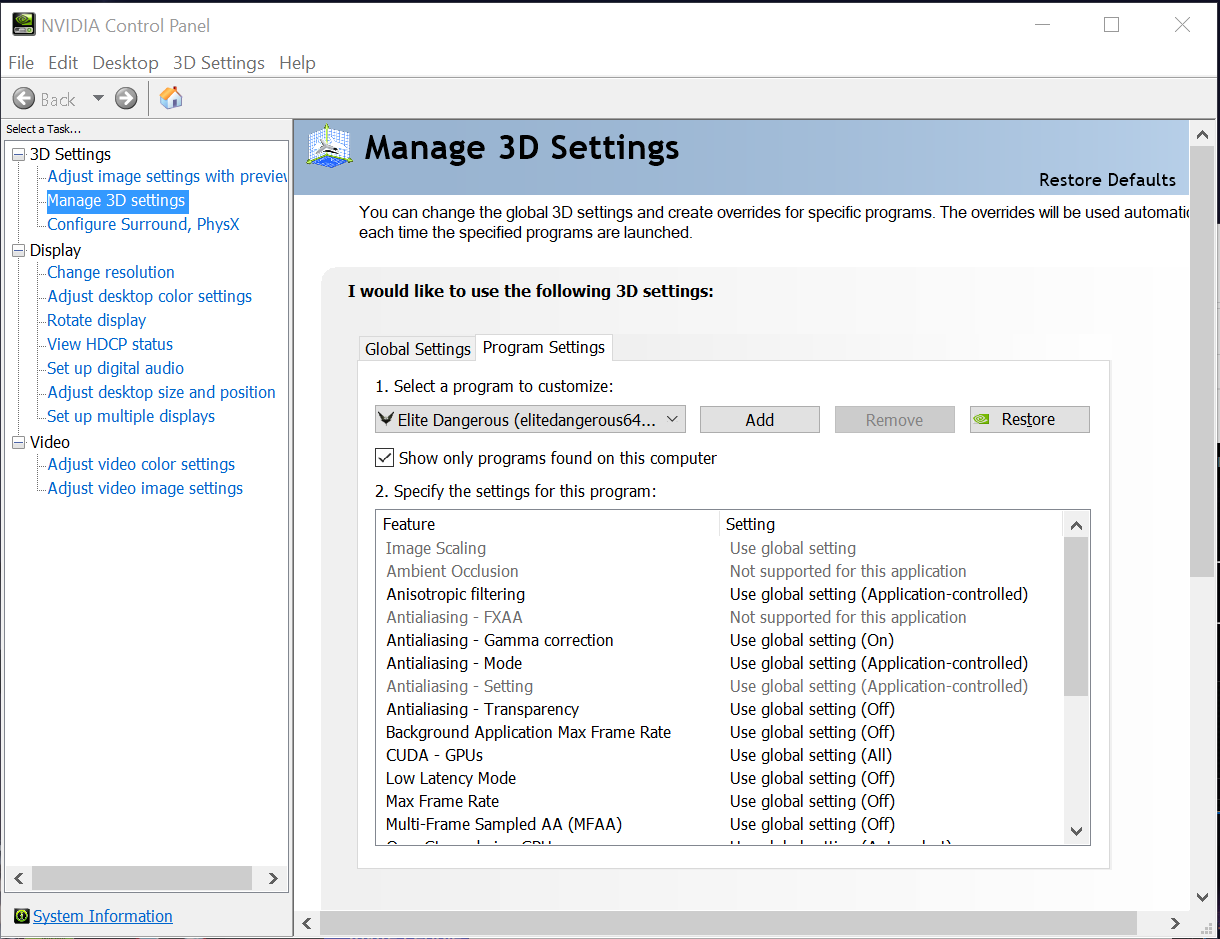This screenshot has width=1220, height=939.
Task: Open the System Information link
Action: [103, 916]
